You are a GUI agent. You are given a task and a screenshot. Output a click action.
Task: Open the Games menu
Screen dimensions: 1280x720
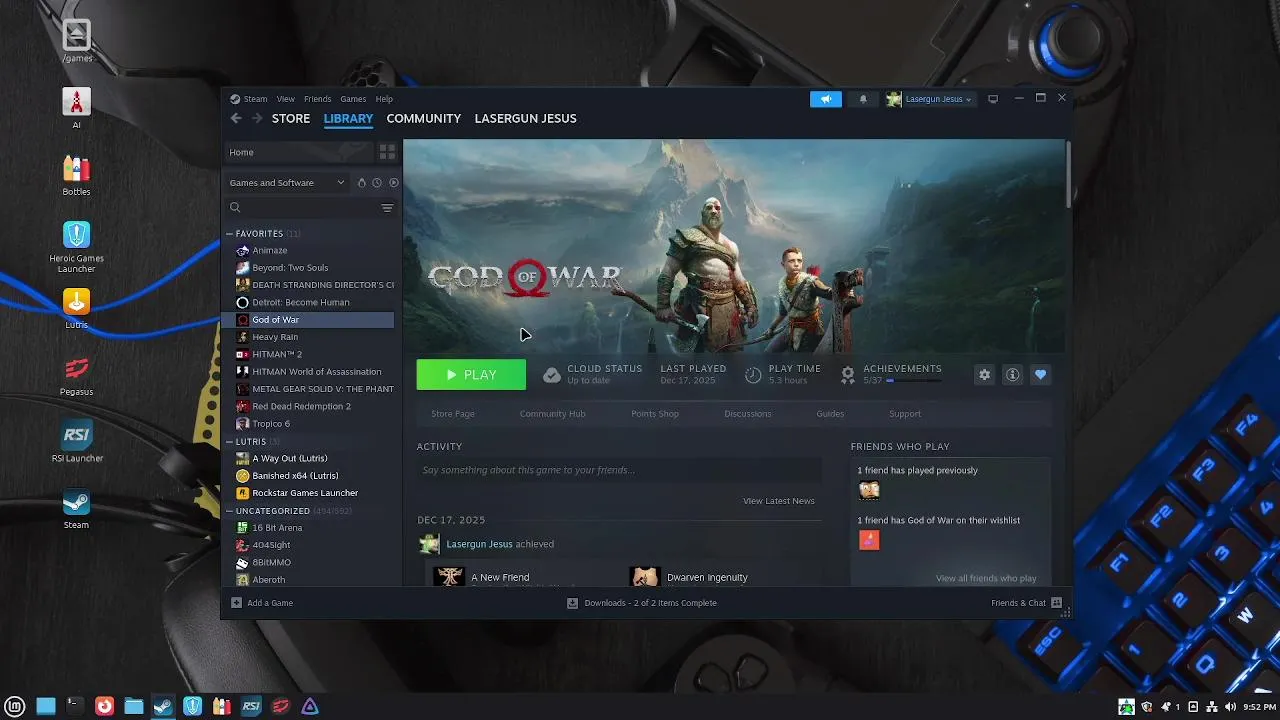click(353, 99)
